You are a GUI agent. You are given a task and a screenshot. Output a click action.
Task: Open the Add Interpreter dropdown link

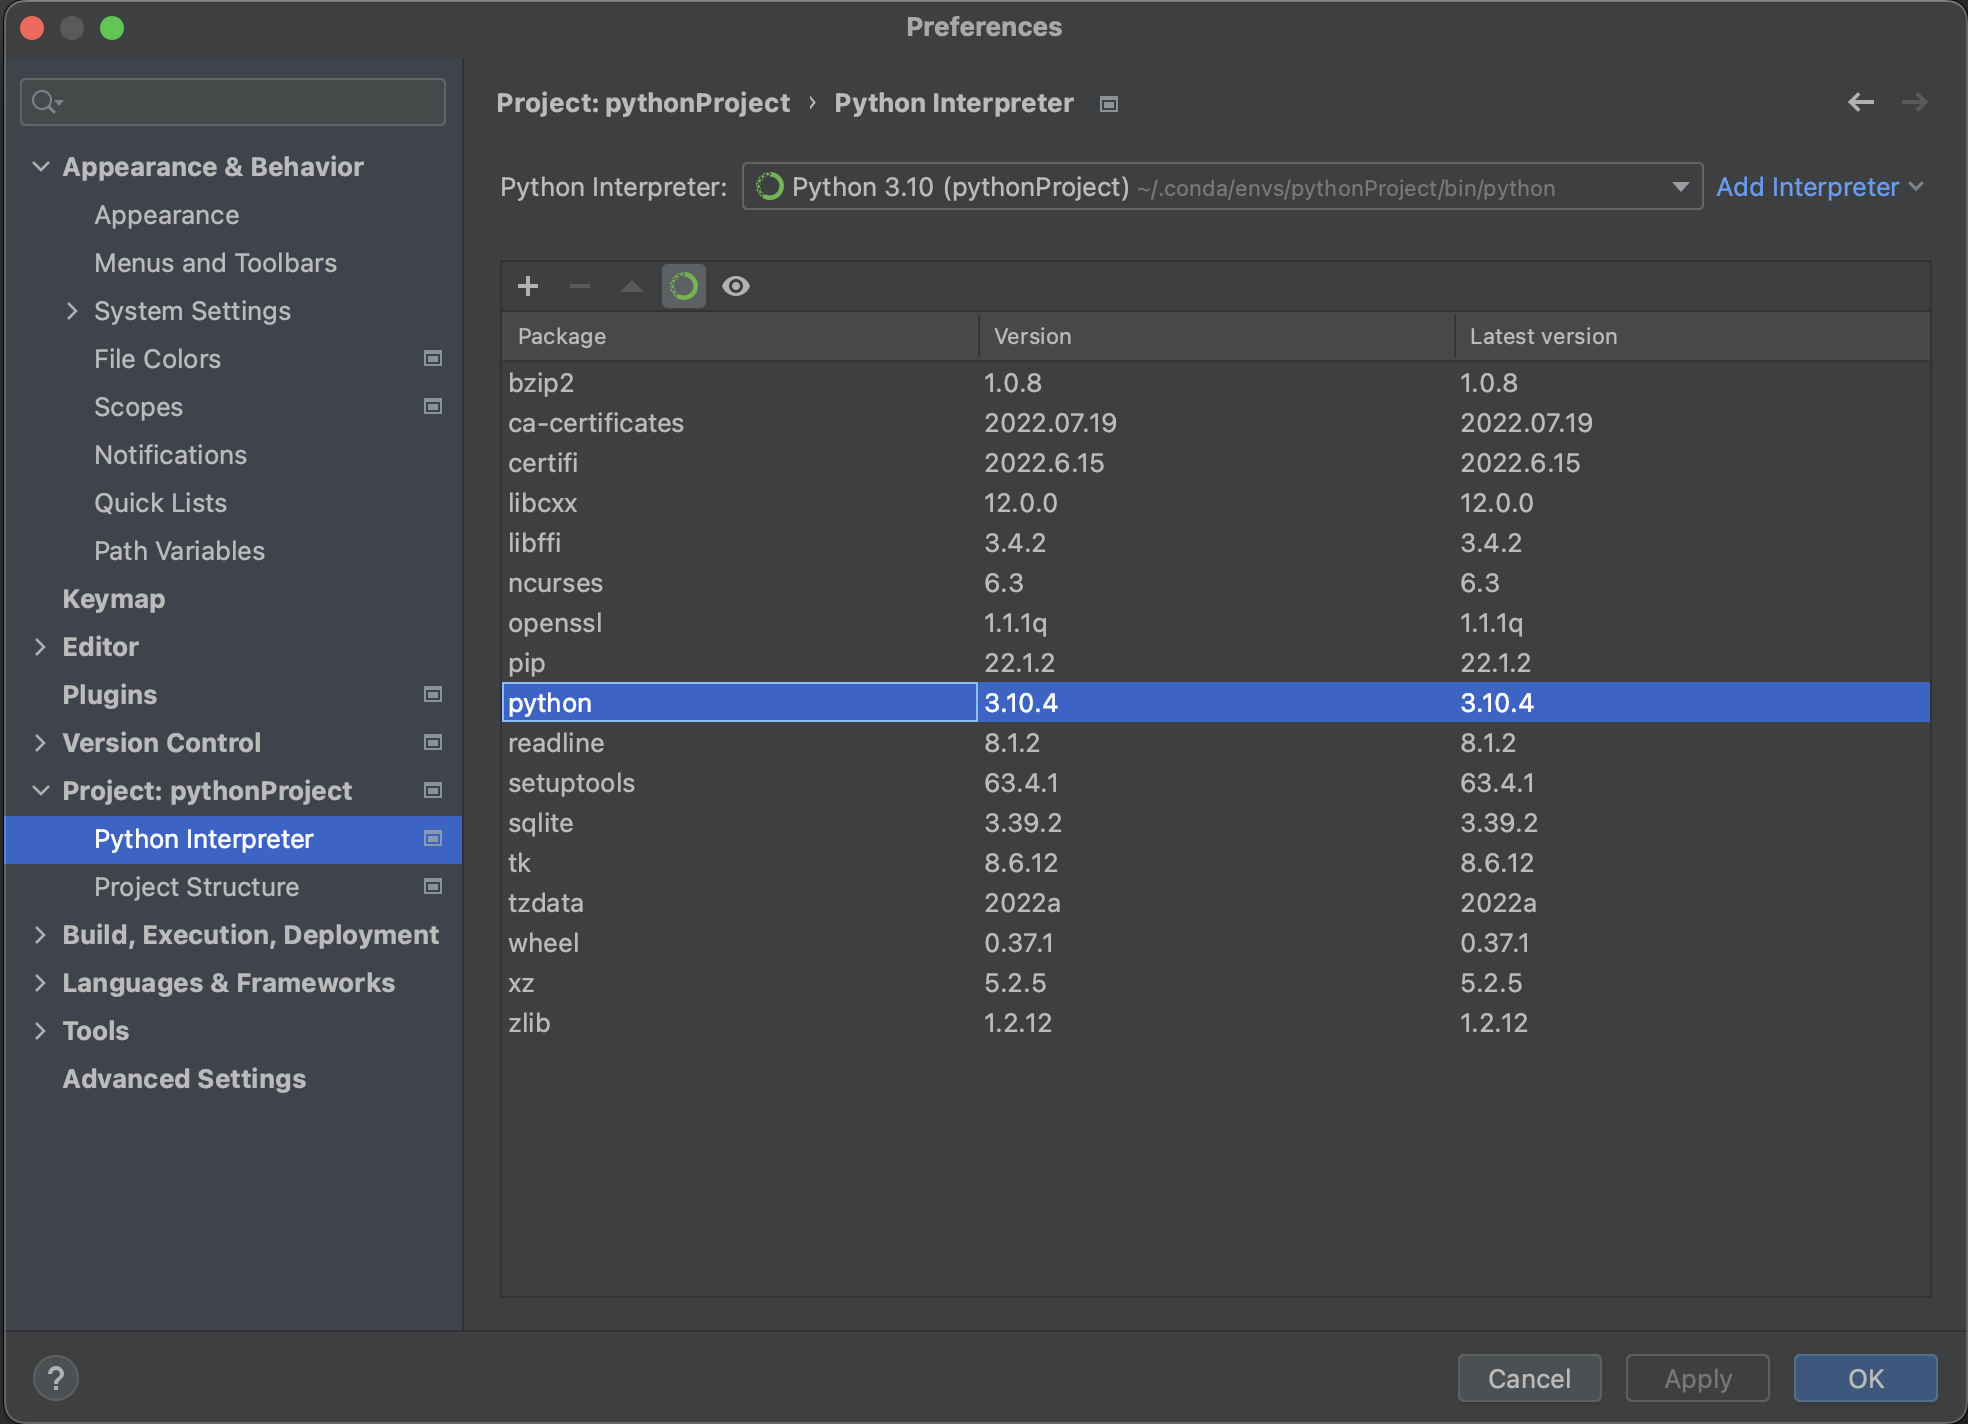[1820, 187]
